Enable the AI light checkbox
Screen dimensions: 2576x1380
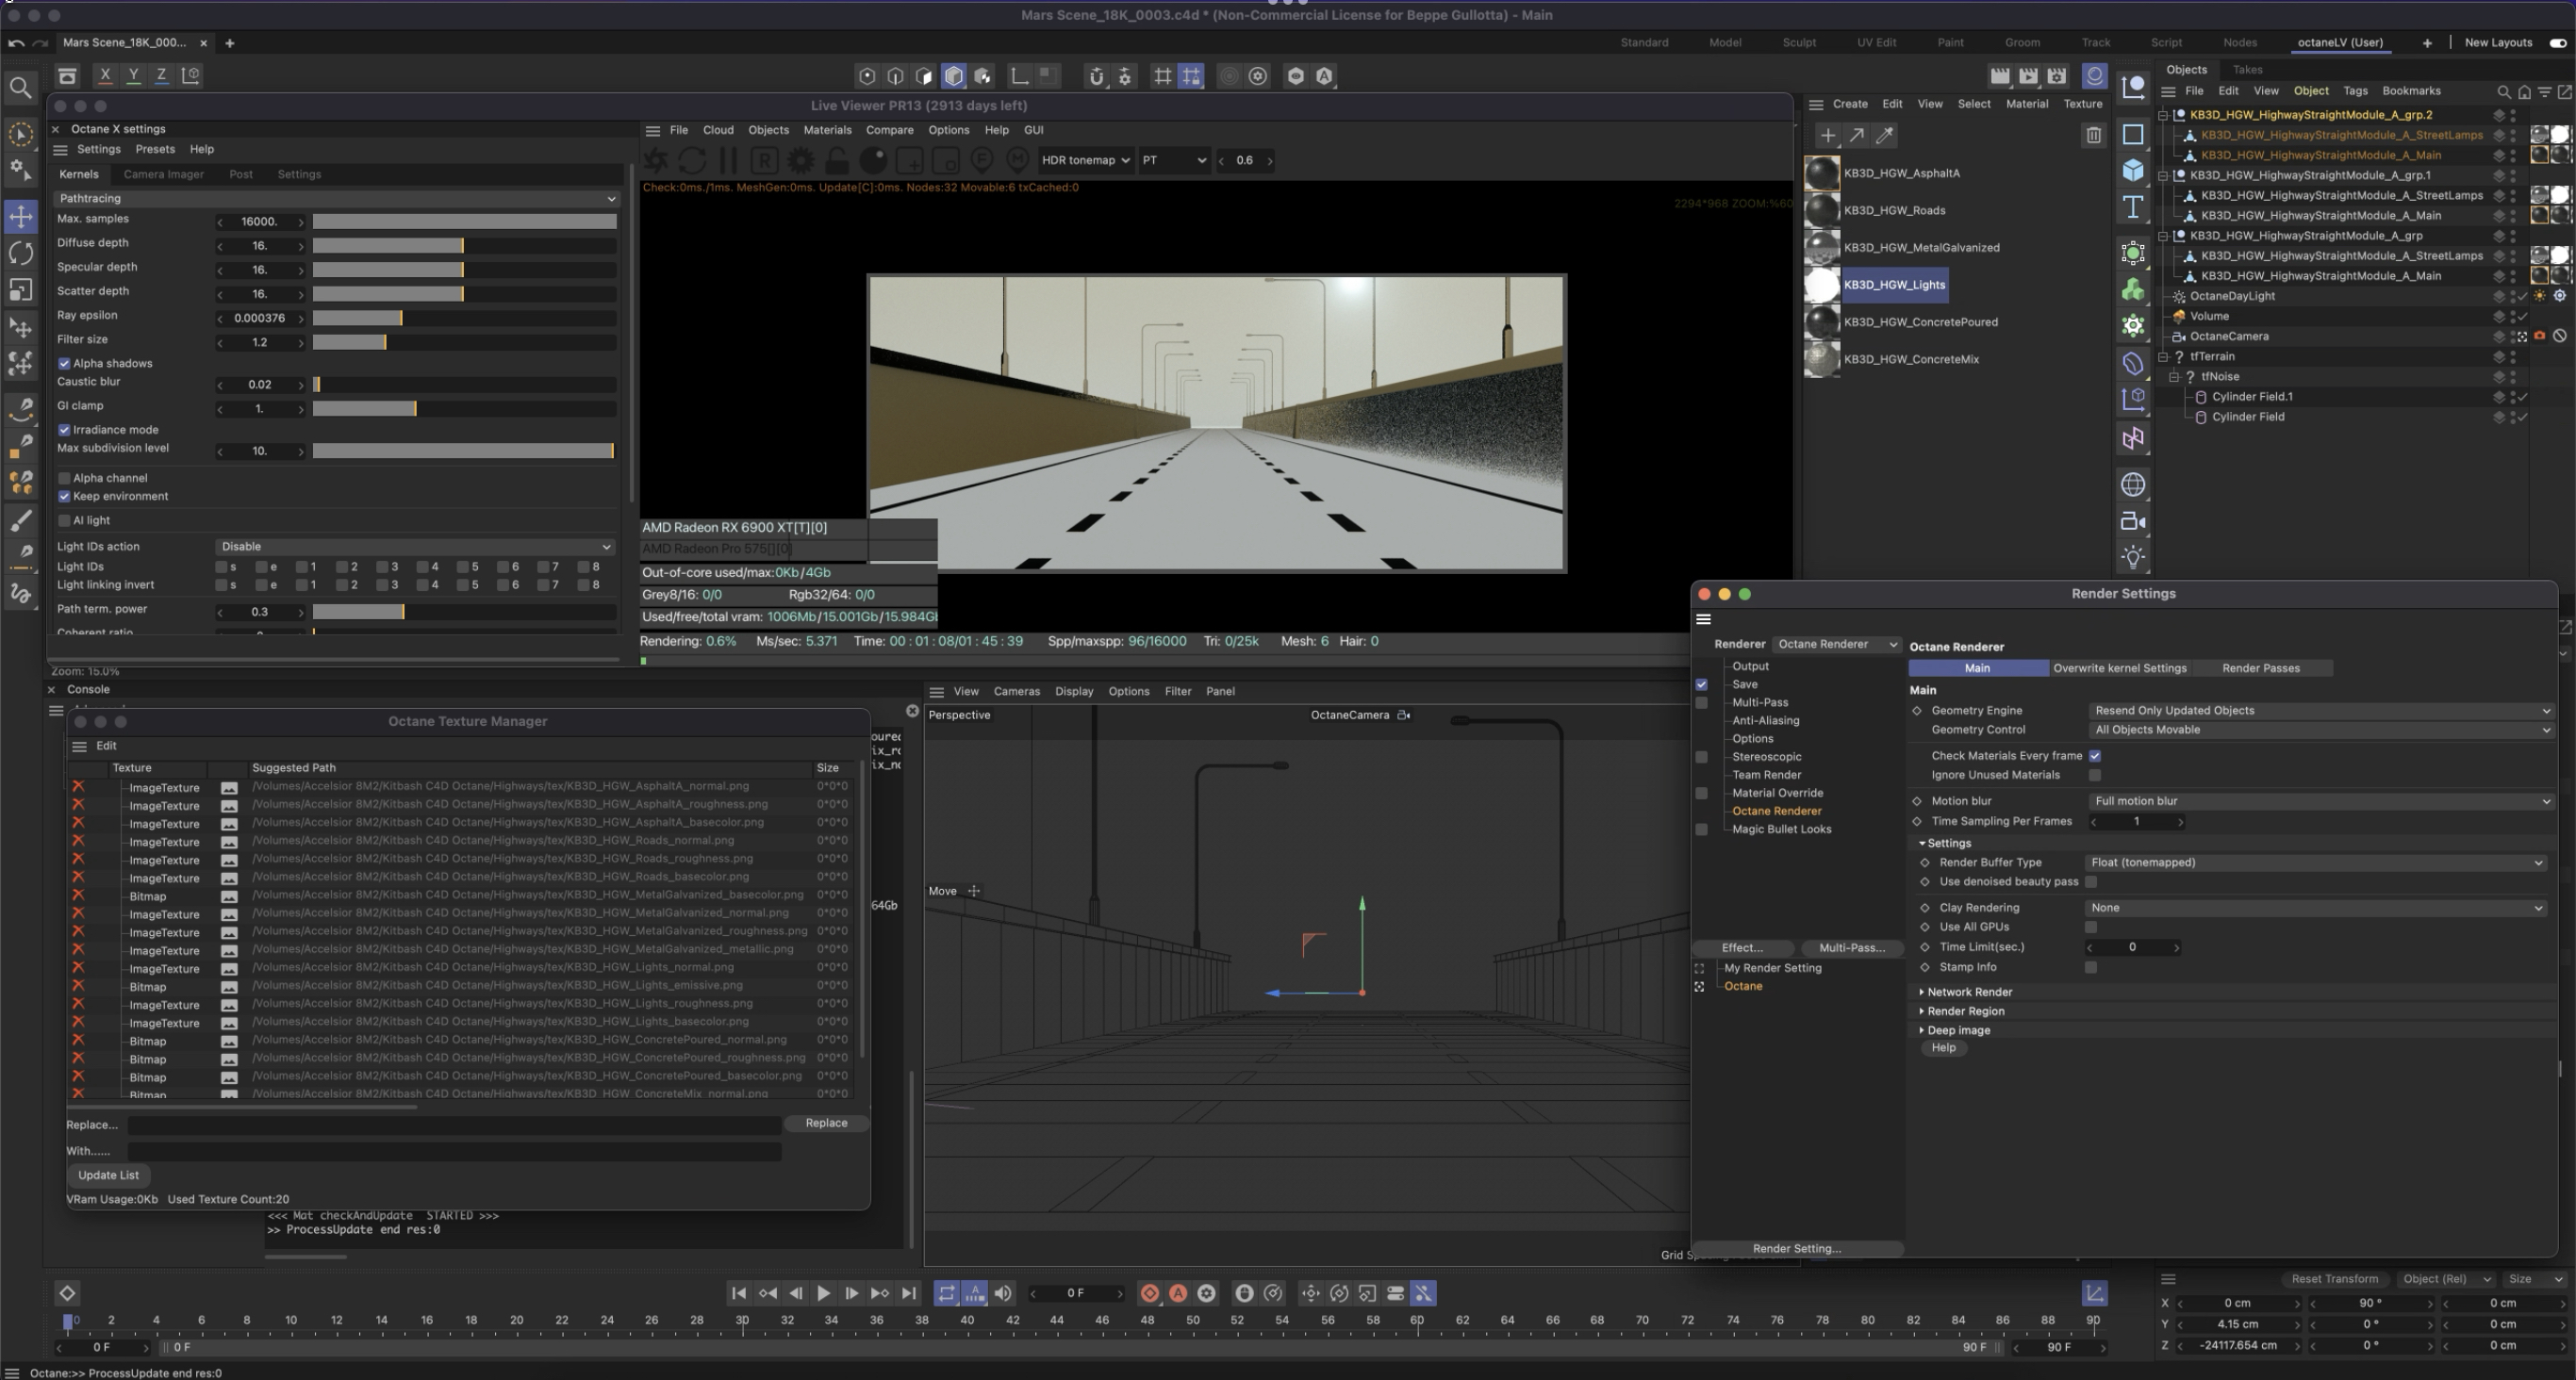(x=65, y=521)
